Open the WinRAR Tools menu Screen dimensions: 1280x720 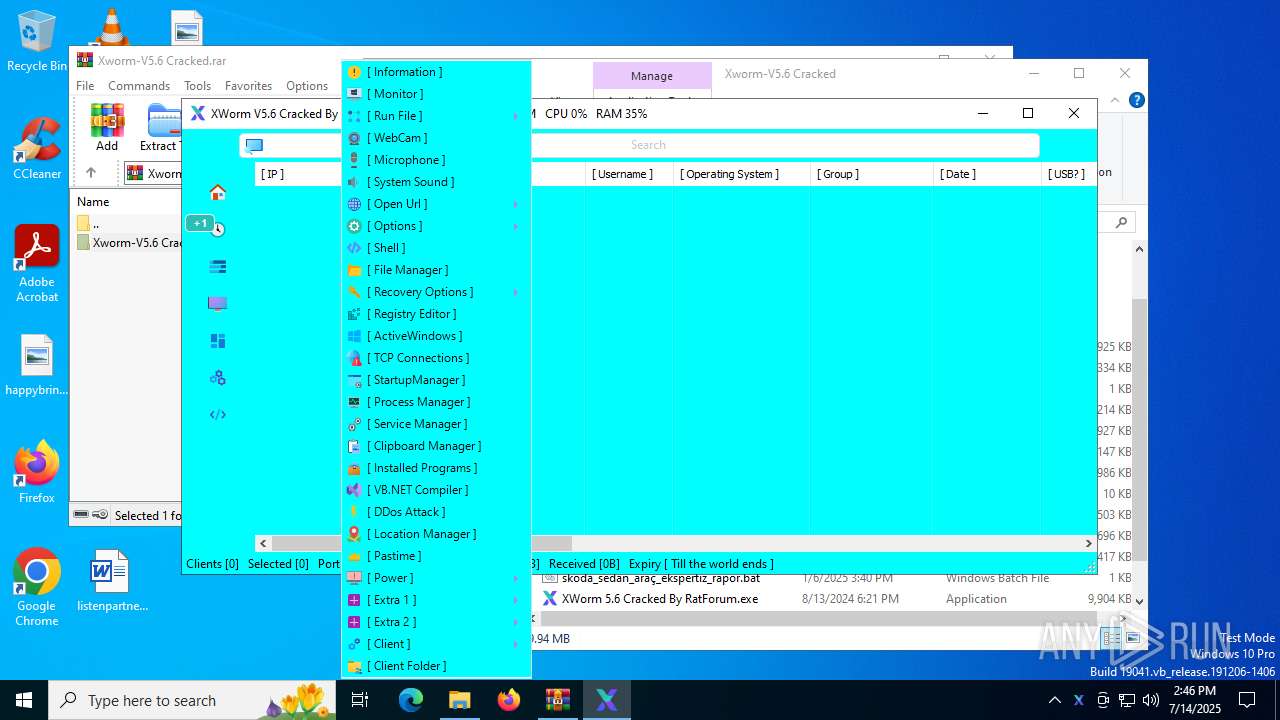point(197,86)
